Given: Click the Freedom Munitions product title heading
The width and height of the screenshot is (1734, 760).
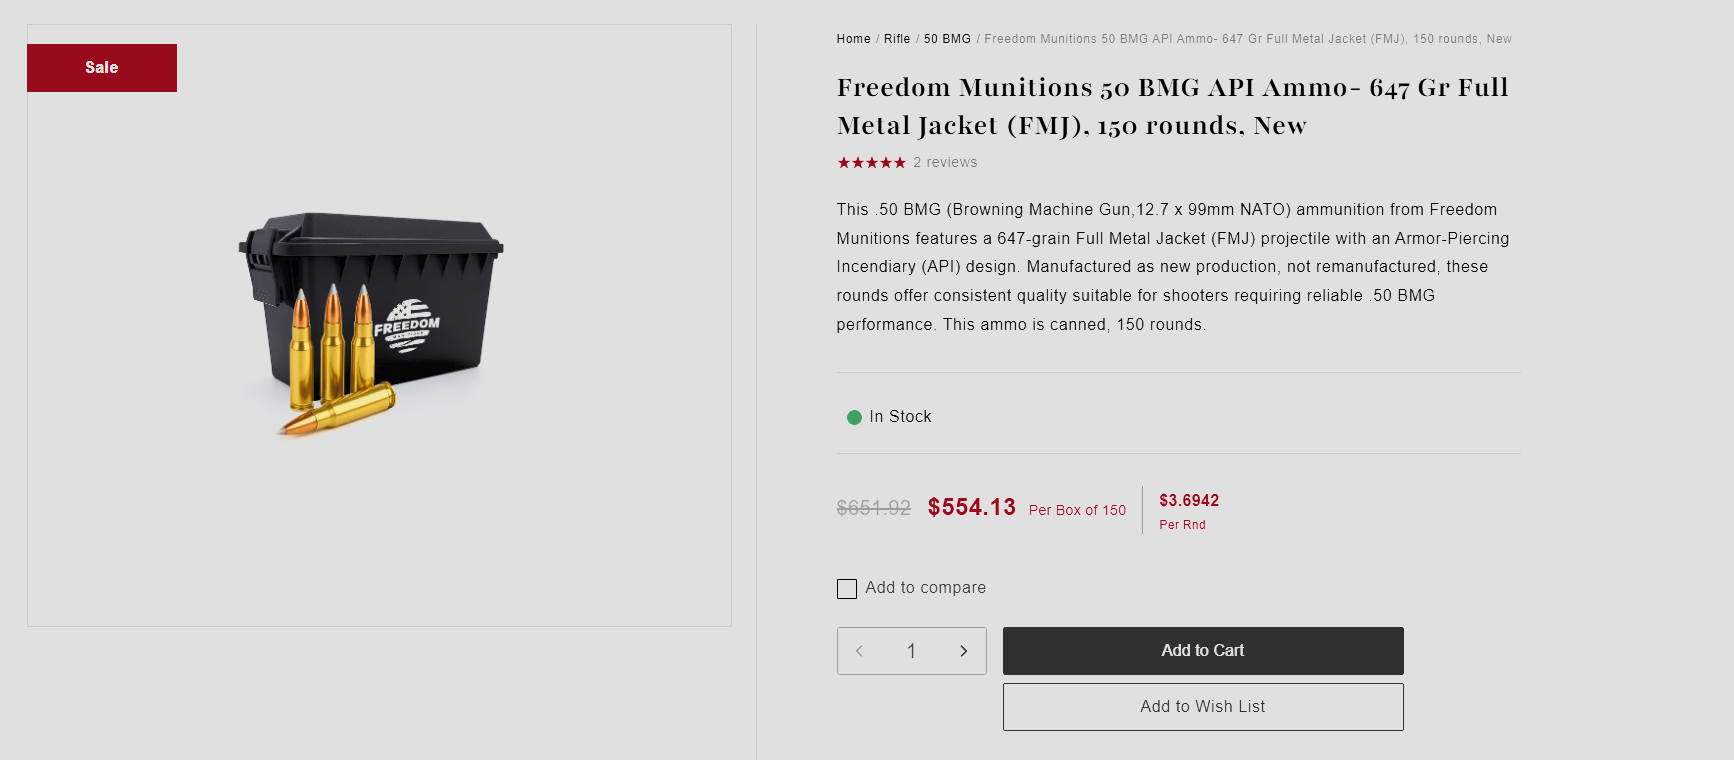Looking at the screenshot, I should pyautogui.click(x=1172, y=106).
